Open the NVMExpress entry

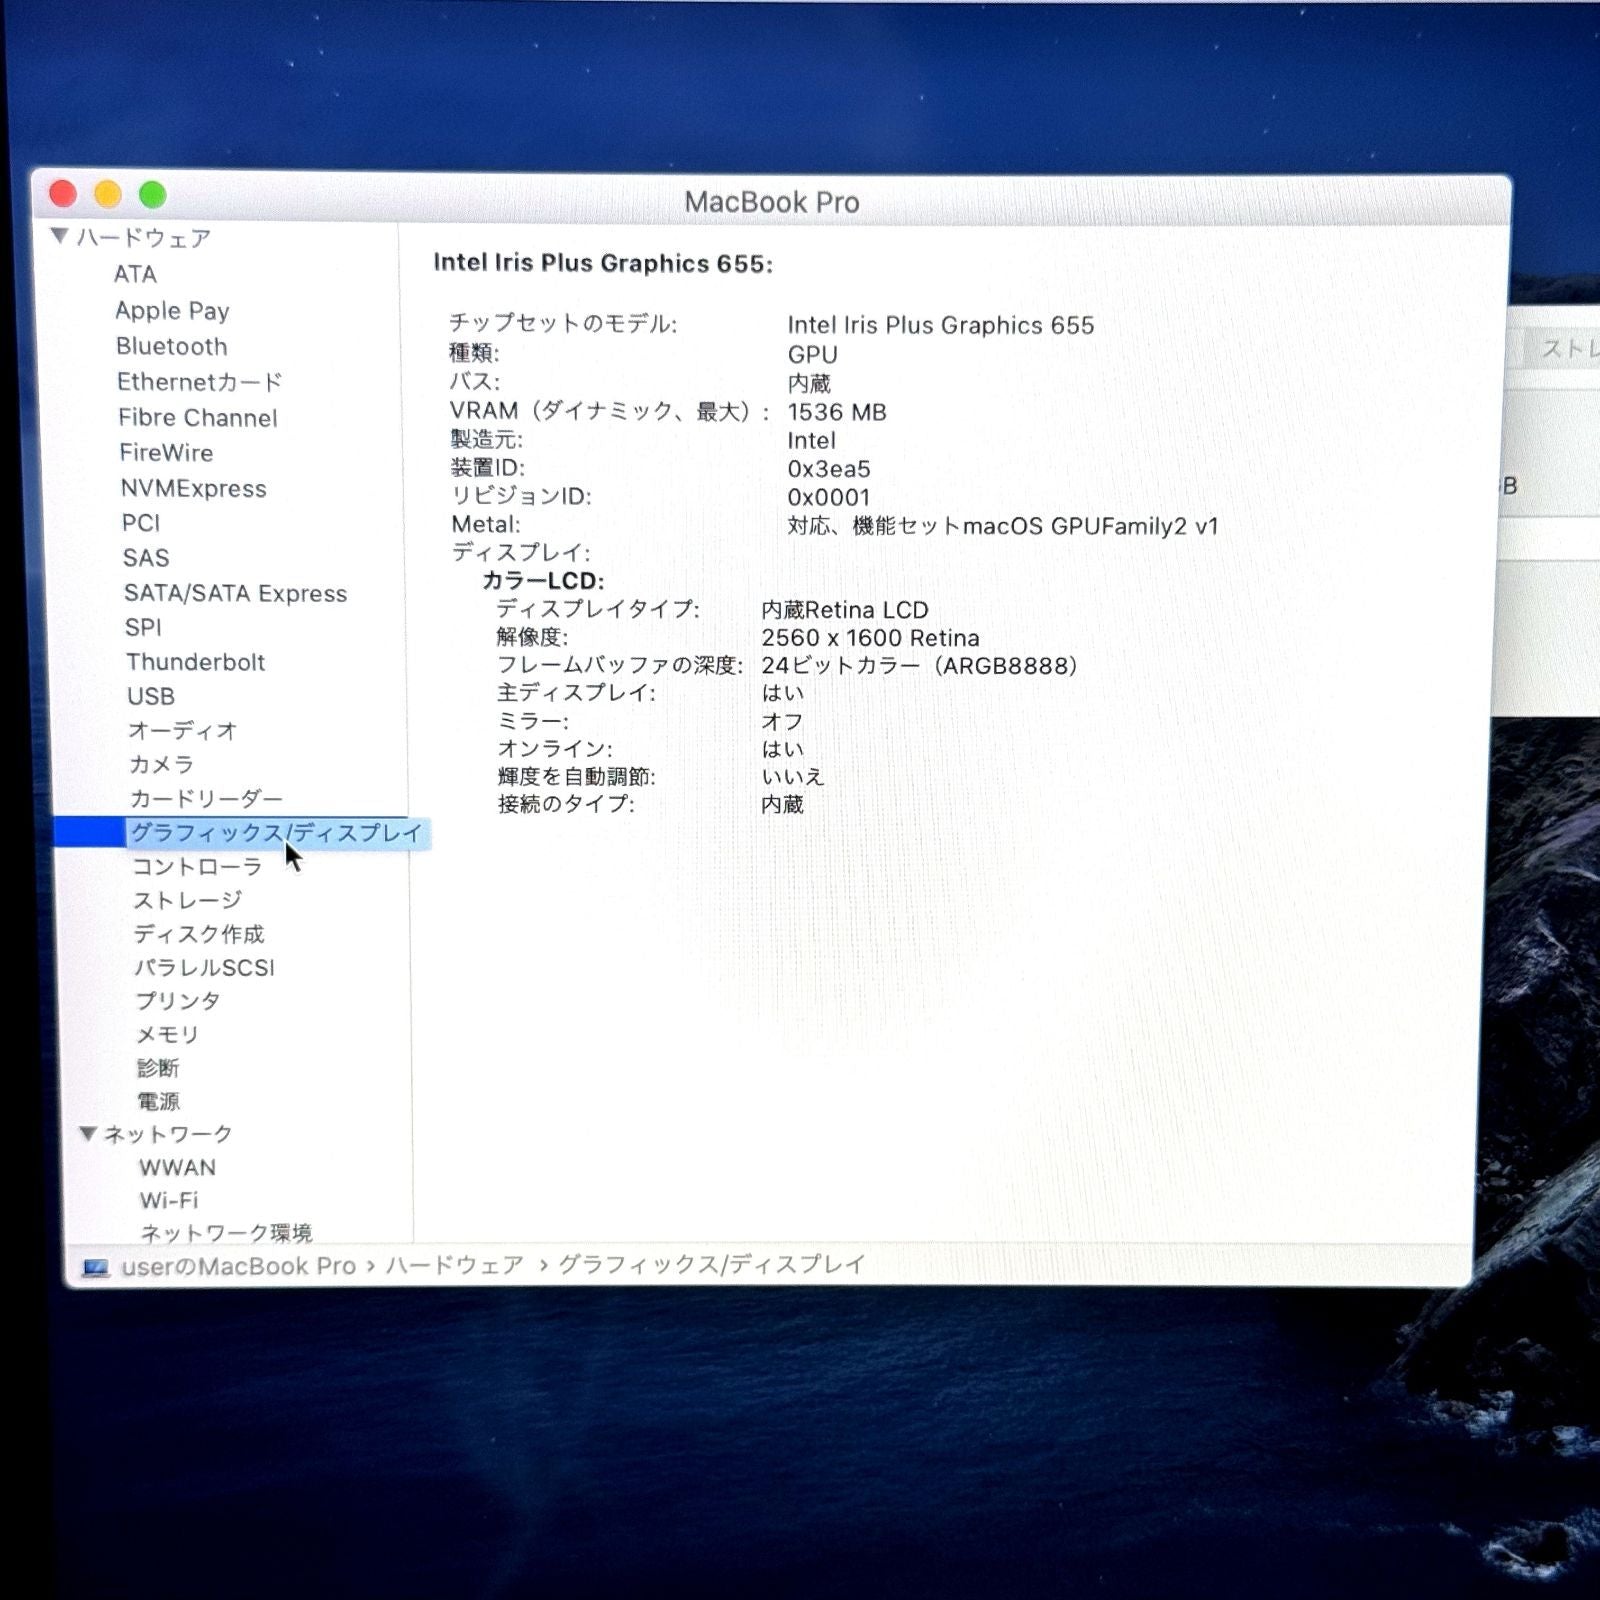click(193, 488)
